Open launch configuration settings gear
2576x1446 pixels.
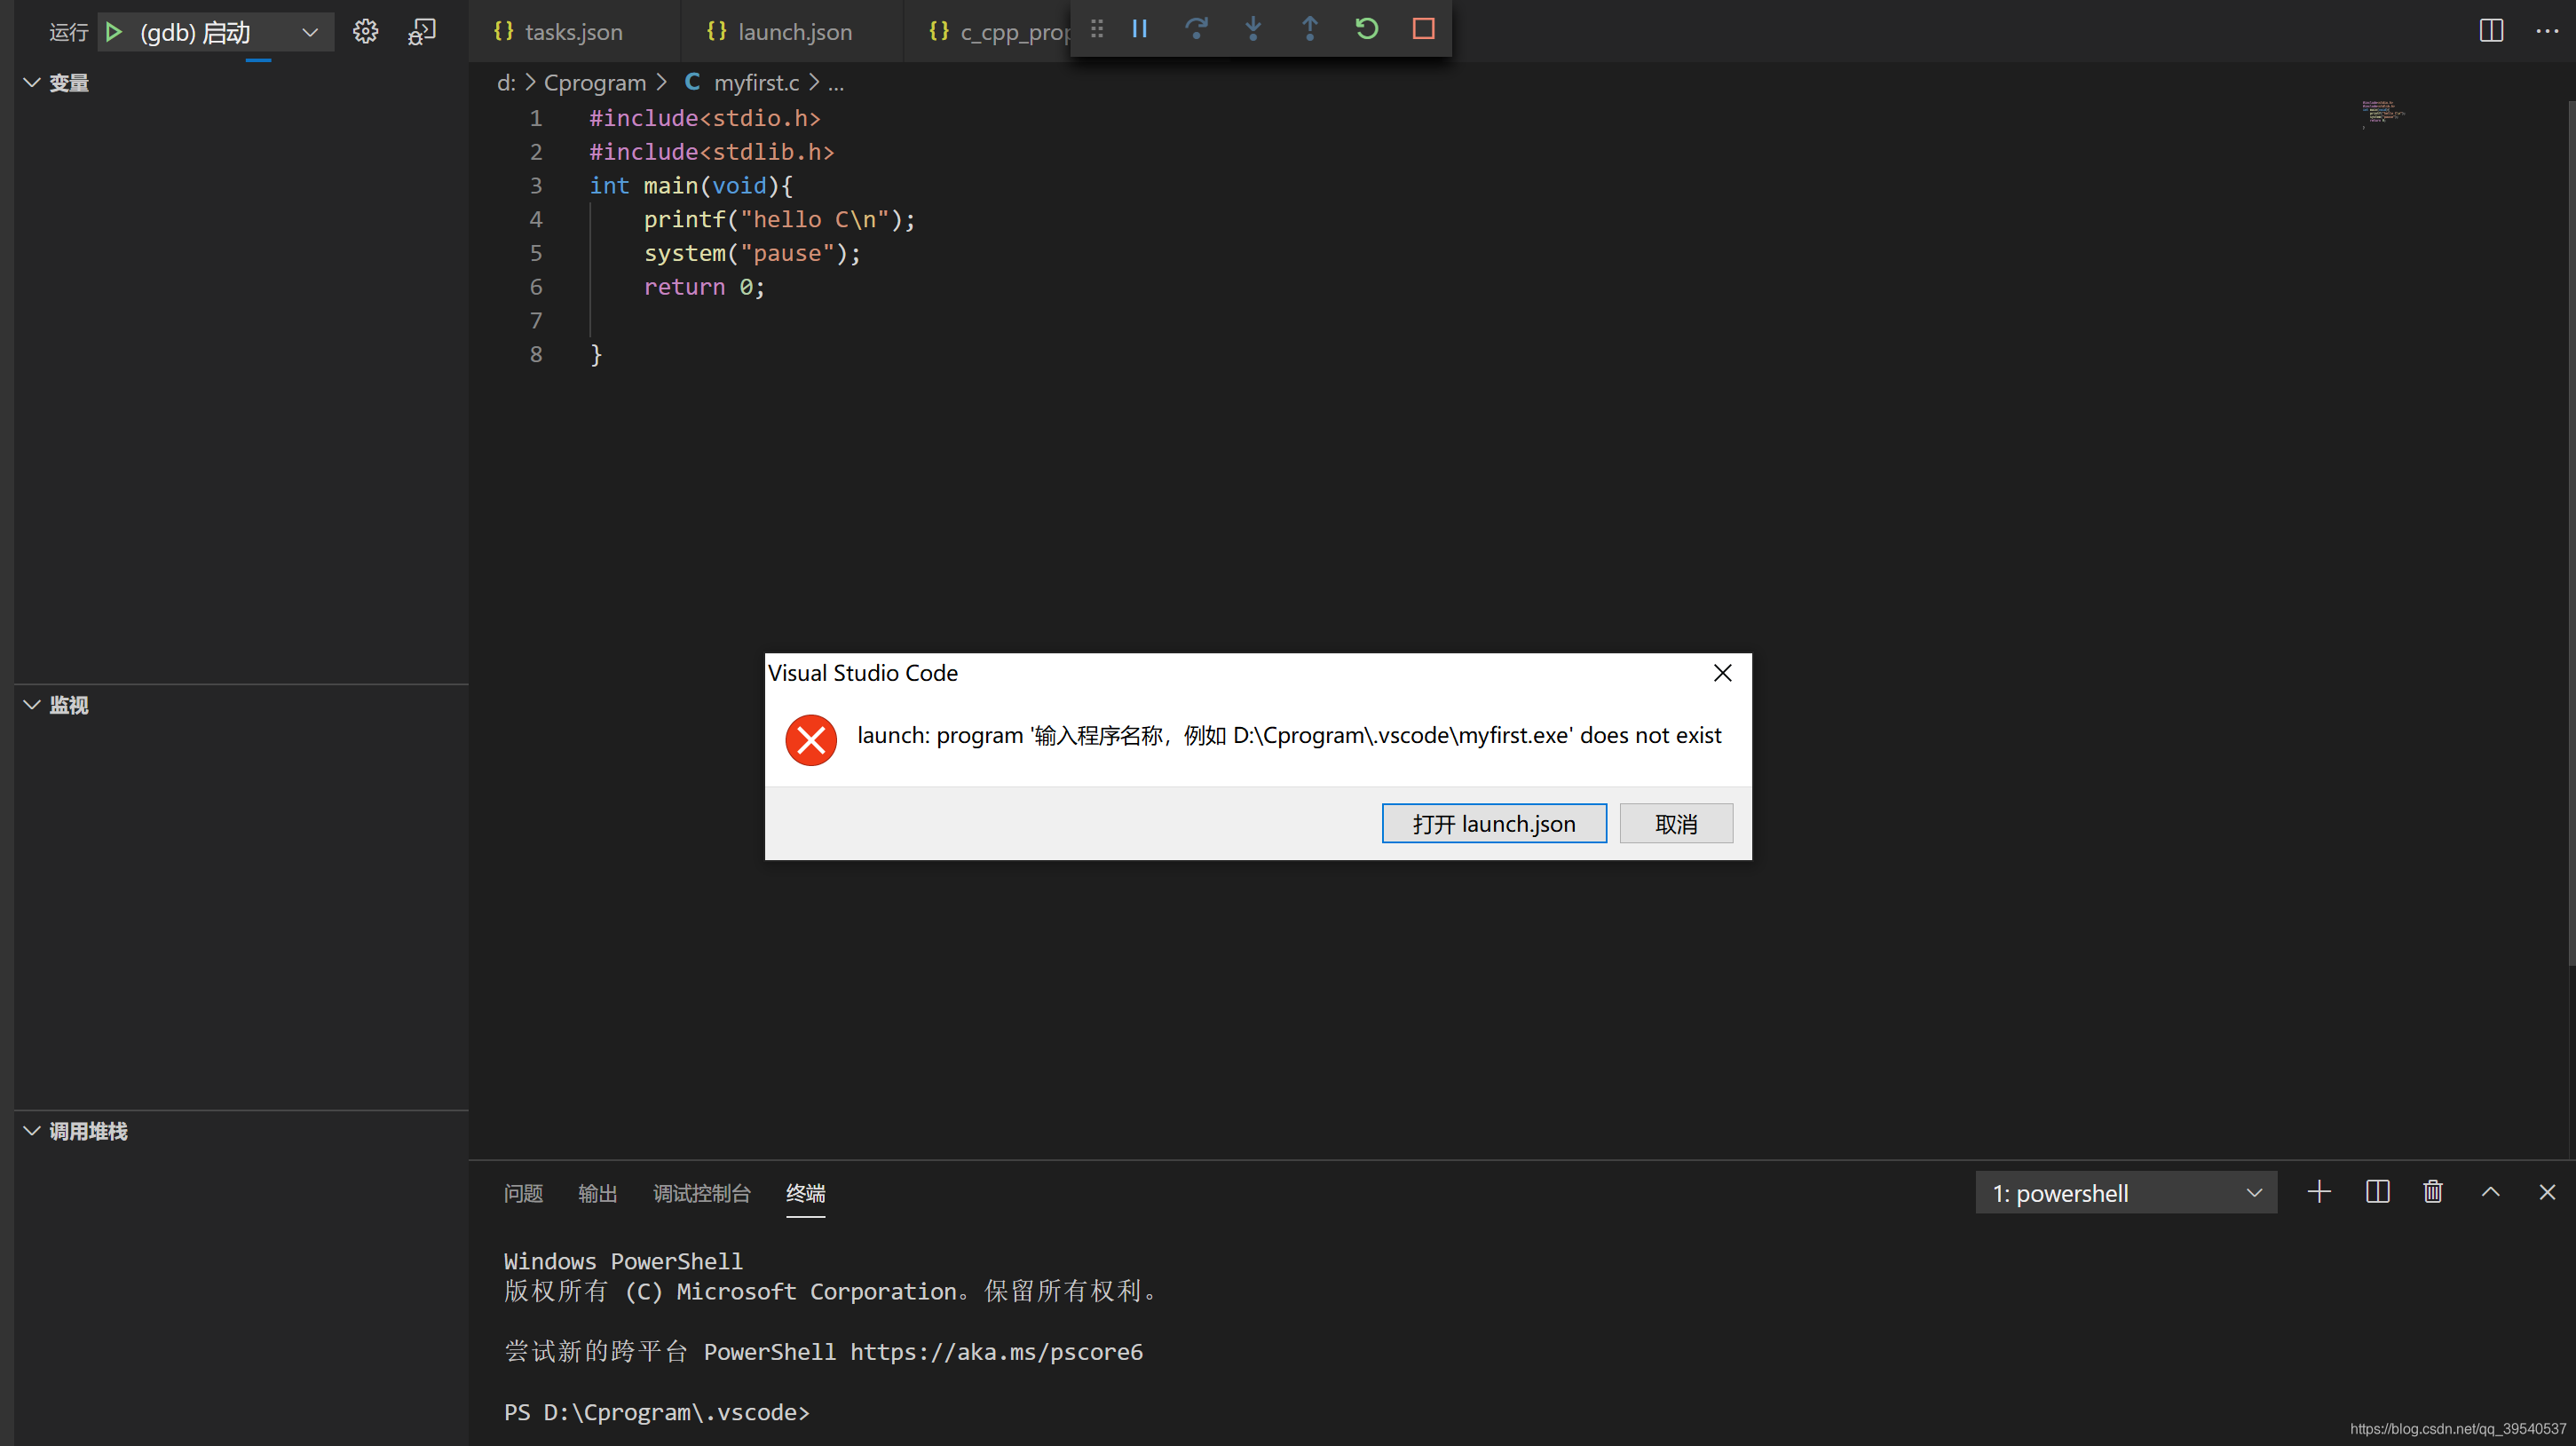(x=365, y=31)
